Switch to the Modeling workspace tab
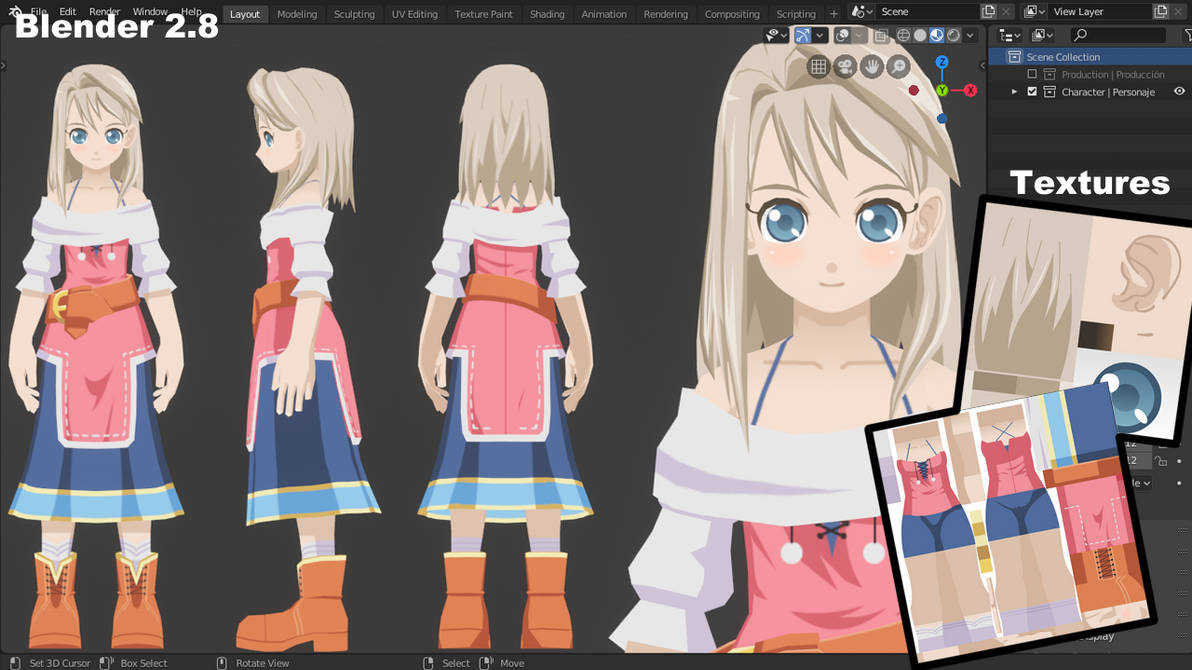The image size is (1192, 670). pyautogui.click(x=296, y=14)
